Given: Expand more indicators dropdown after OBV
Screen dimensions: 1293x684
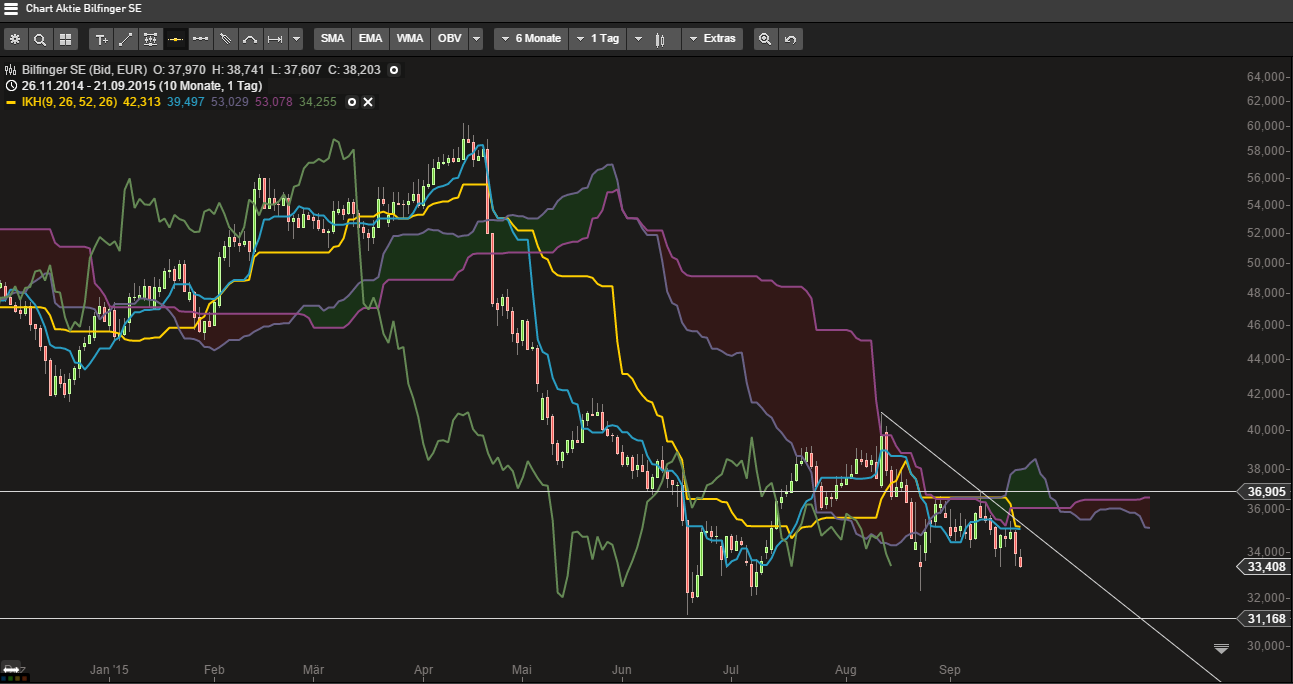Looking at the screenshot, I should click(476, 39).
